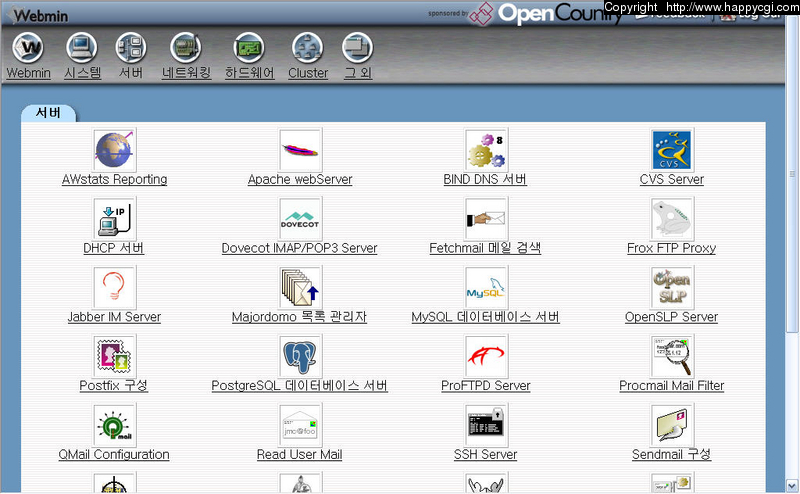
Task: Follow the ProFTPD Server link
Action: pos(486,386)
